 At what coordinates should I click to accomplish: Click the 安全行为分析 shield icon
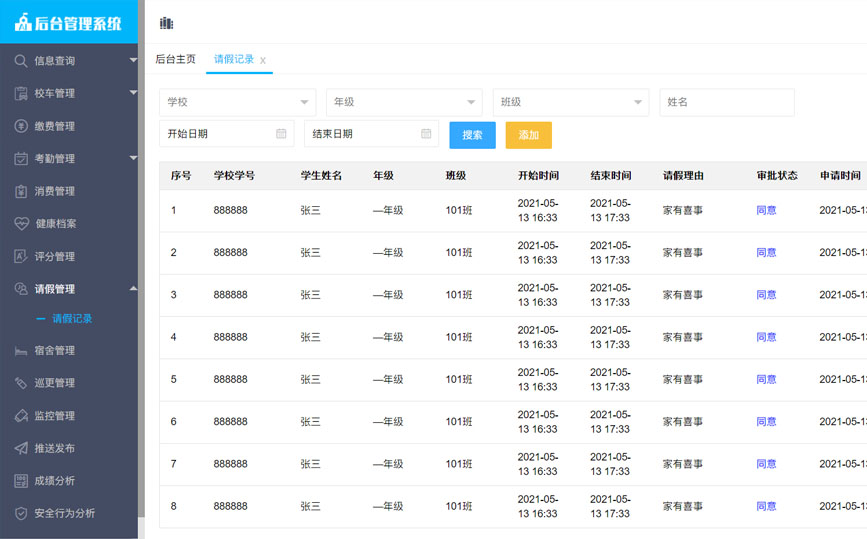coord(20,513)
